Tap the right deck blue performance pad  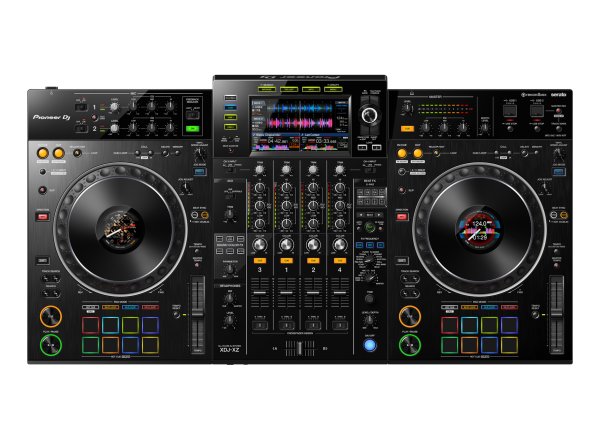(489, 345)
